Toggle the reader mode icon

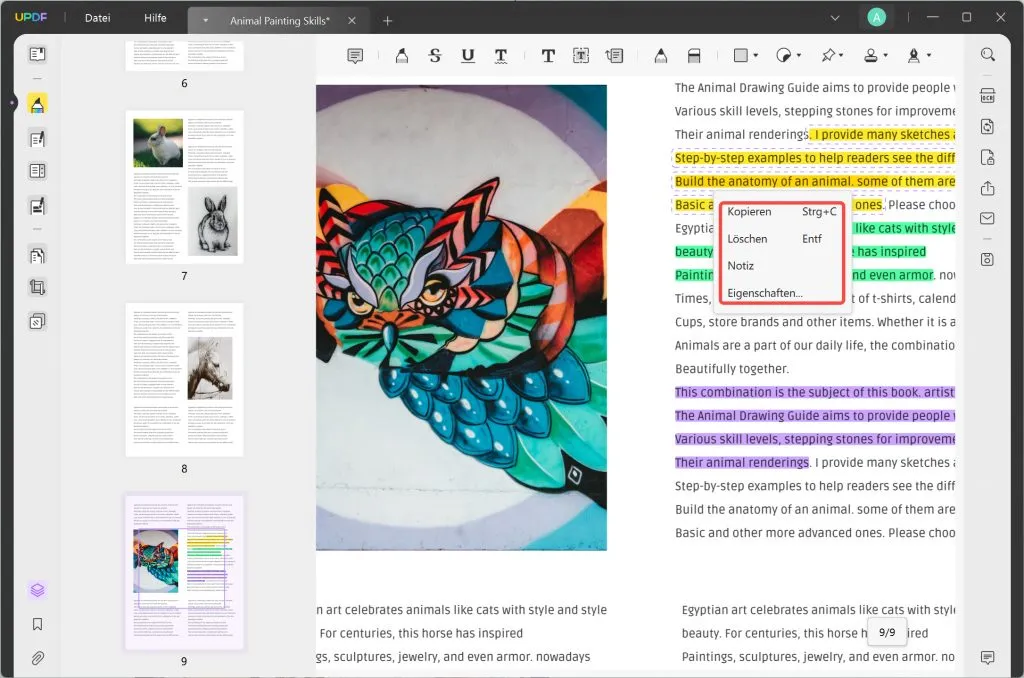tap(37, 54)
